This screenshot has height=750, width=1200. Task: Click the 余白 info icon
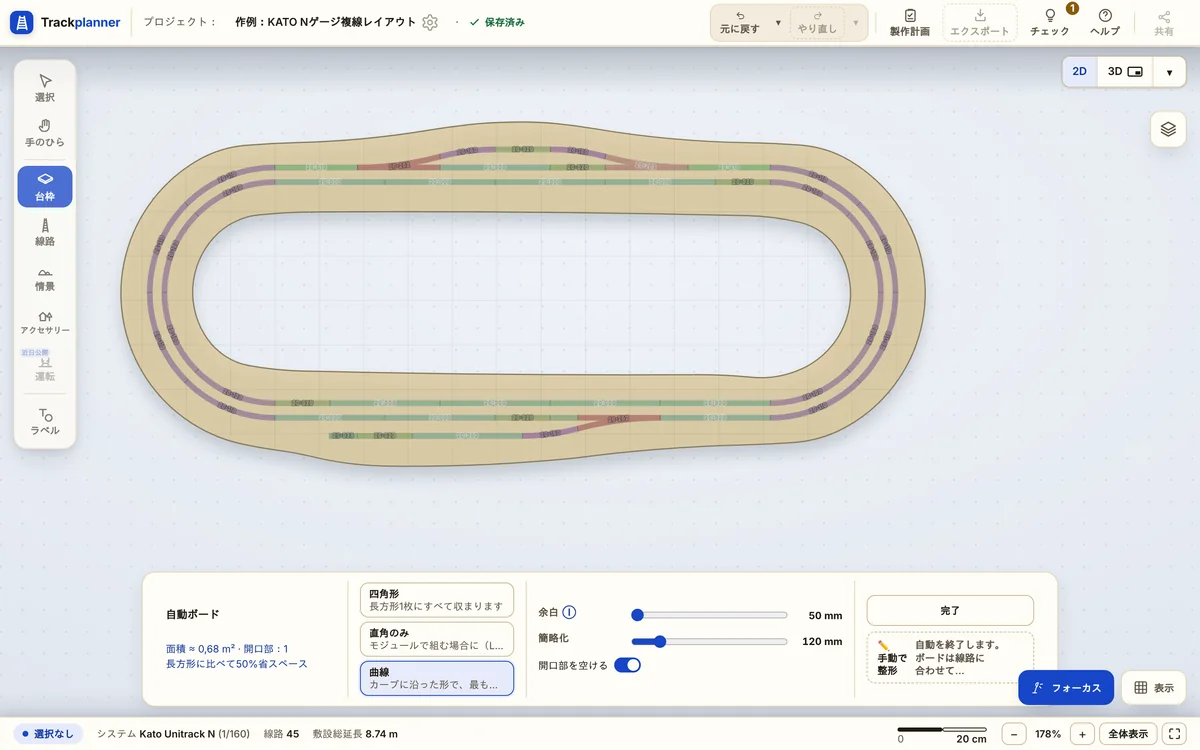pyautogui.click(x=570, y=613)
